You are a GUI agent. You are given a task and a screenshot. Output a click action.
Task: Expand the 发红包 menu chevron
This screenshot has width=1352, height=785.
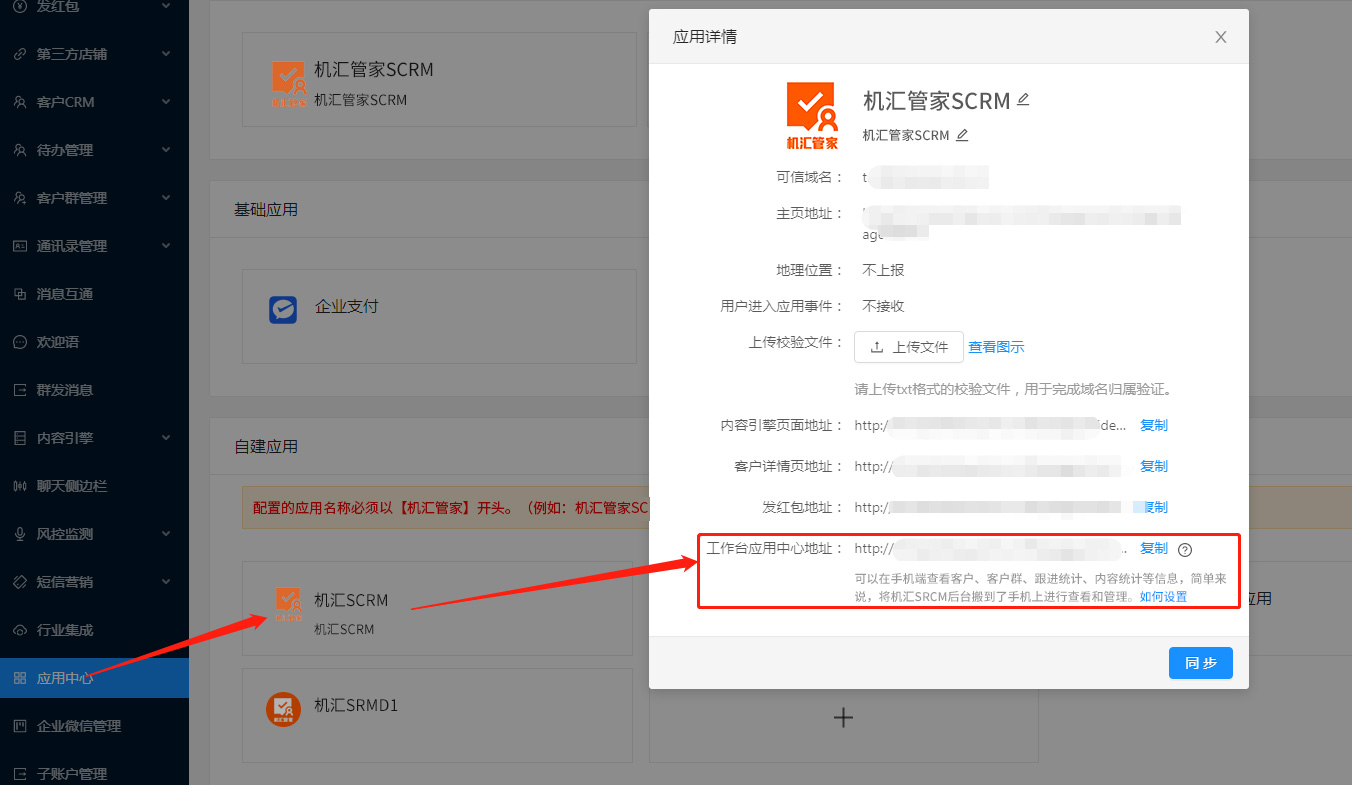pyautogui.click(x=166, y=6)
